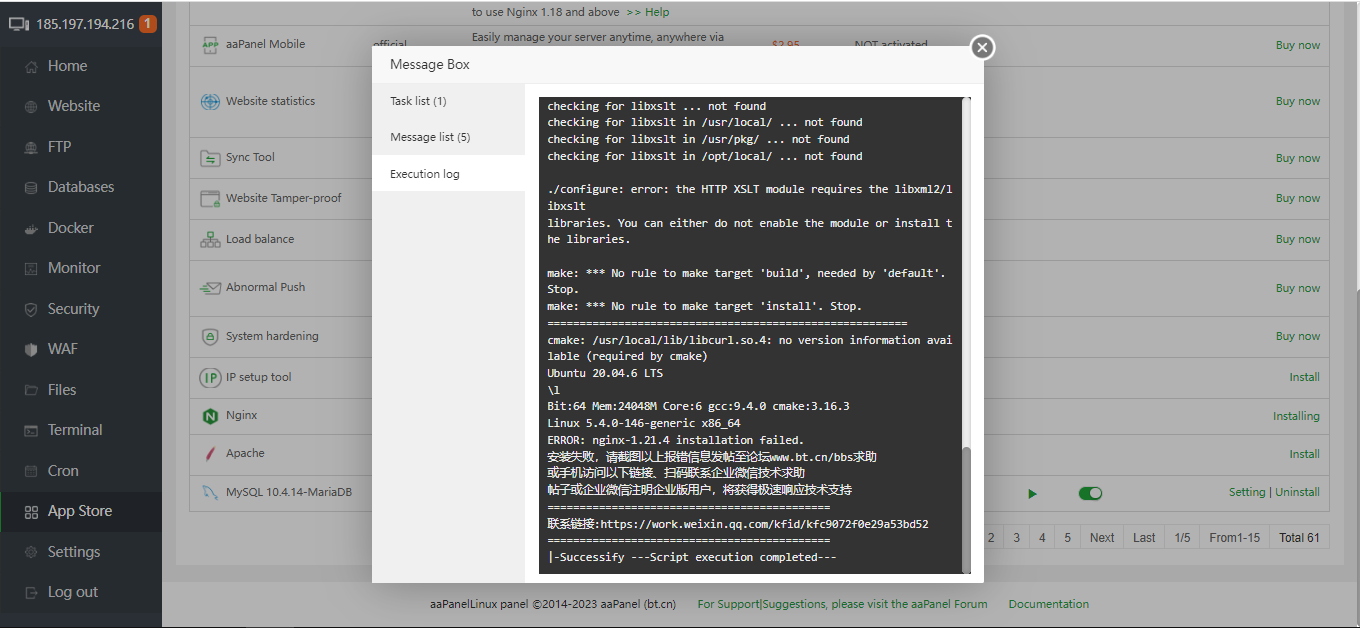Image resolution: width=1360 pixels, height=628 pixels.
Task: Click the Home sidebar icon
Action: (x=30, y=66)
